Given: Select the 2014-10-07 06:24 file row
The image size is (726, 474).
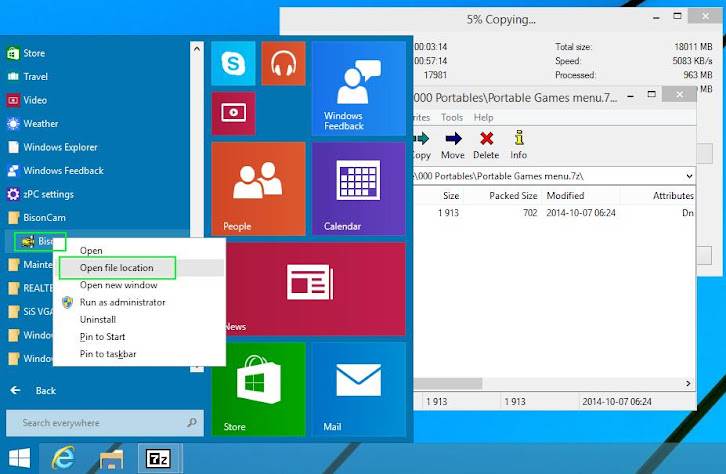Looking at the screenshot, I should click(x=554, y=213).
